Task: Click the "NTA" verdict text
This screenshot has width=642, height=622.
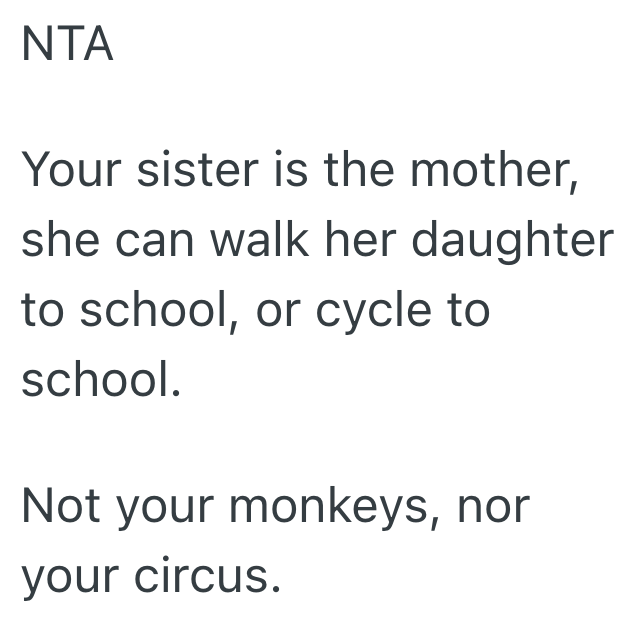Action: coord(67,46)
